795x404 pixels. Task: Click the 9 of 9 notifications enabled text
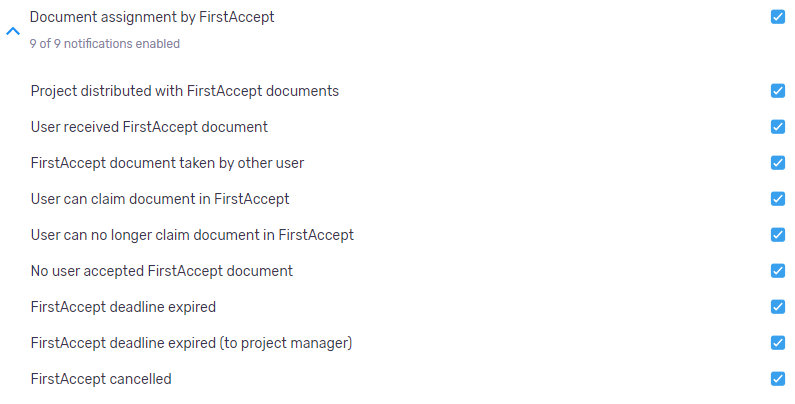pyautogui.click(x=104, y=44)
